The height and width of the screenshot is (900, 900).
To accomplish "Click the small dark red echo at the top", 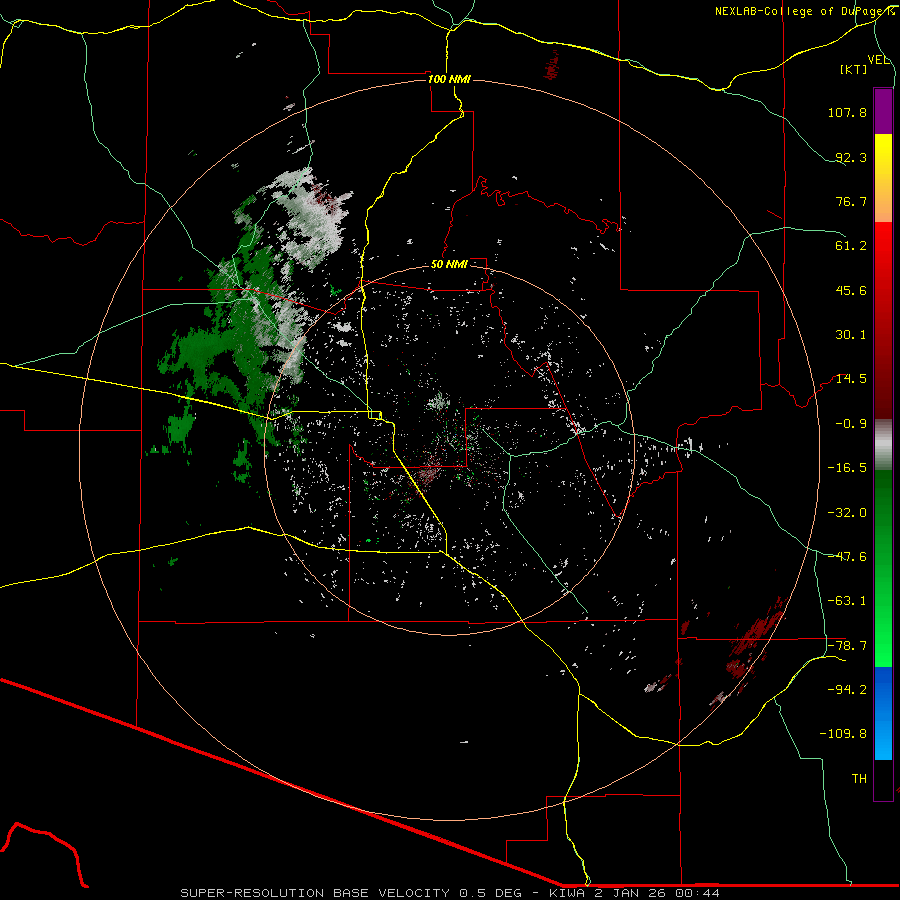I will 552,65.
